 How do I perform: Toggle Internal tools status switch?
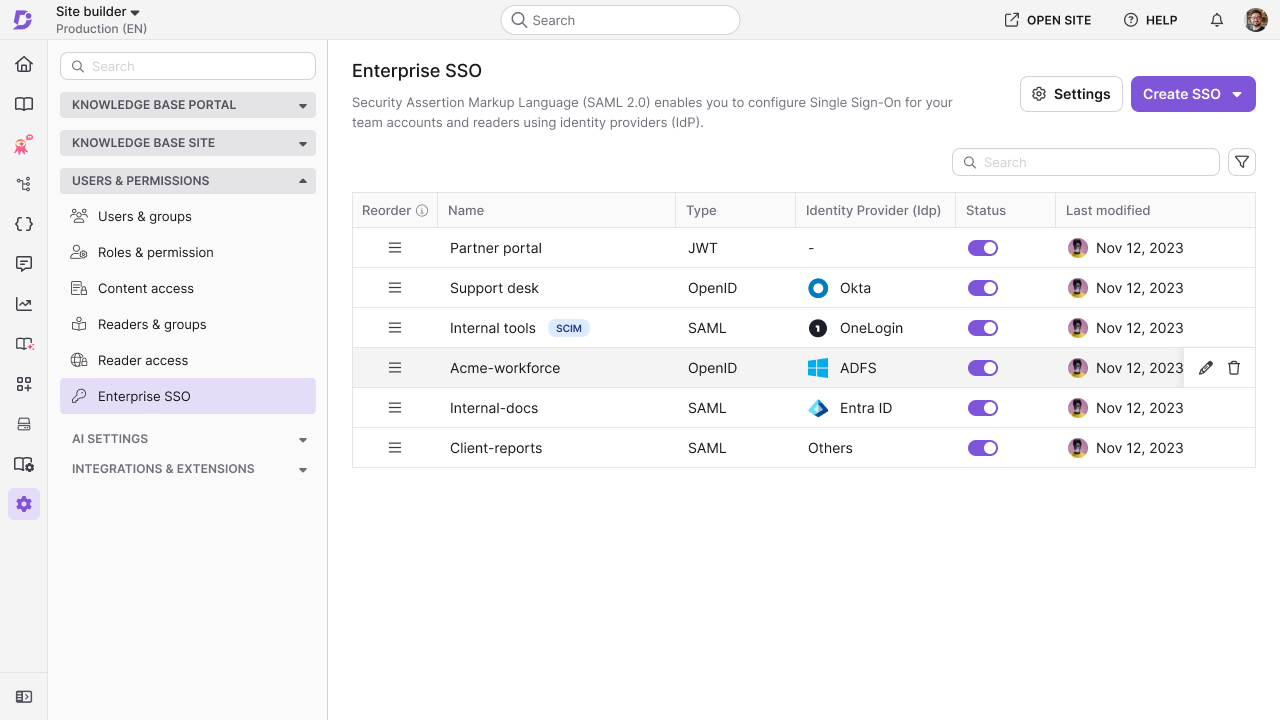click(983, 328)
